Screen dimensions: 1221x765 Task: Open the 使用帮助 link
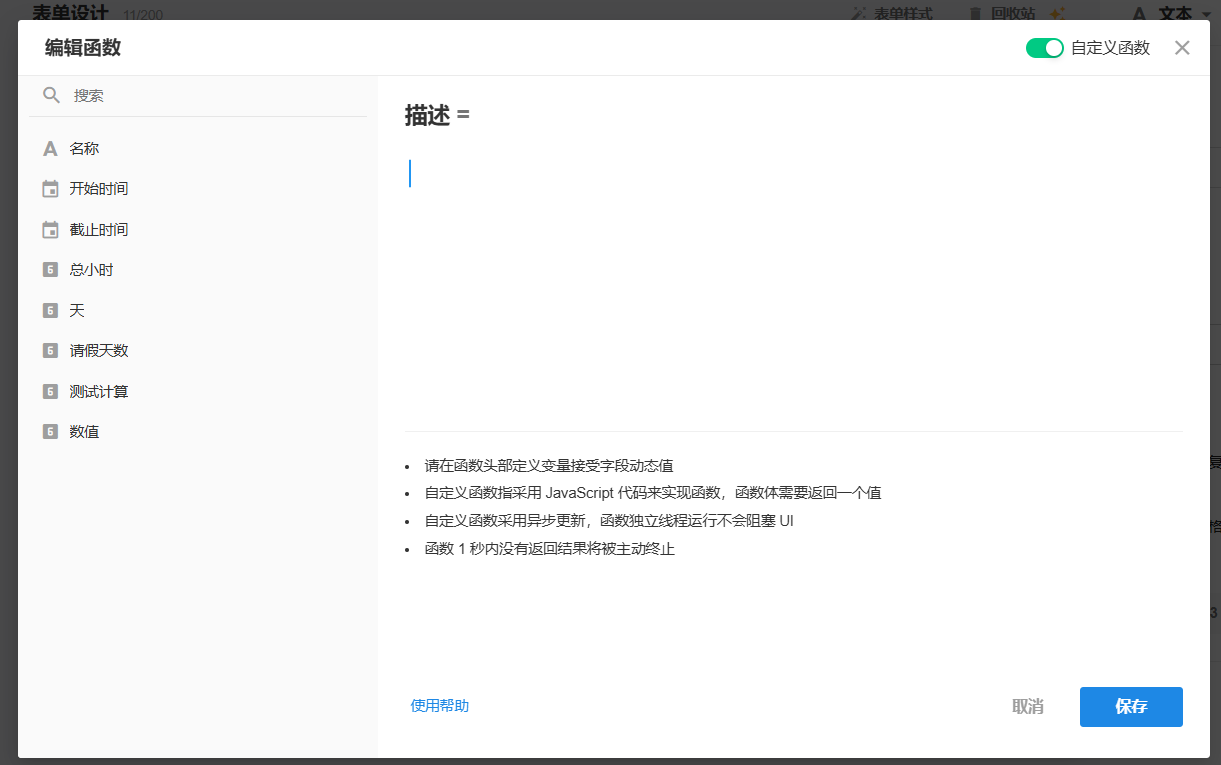click(x=439, y=706)
